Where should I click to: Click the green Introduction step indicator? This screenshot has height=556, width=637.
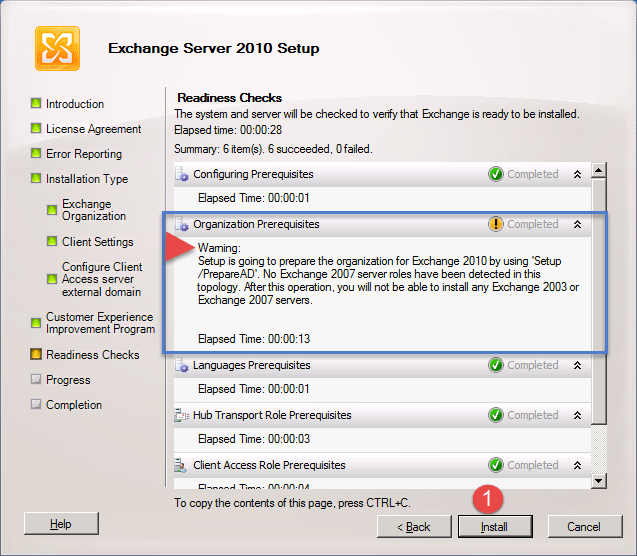(36, 103)
